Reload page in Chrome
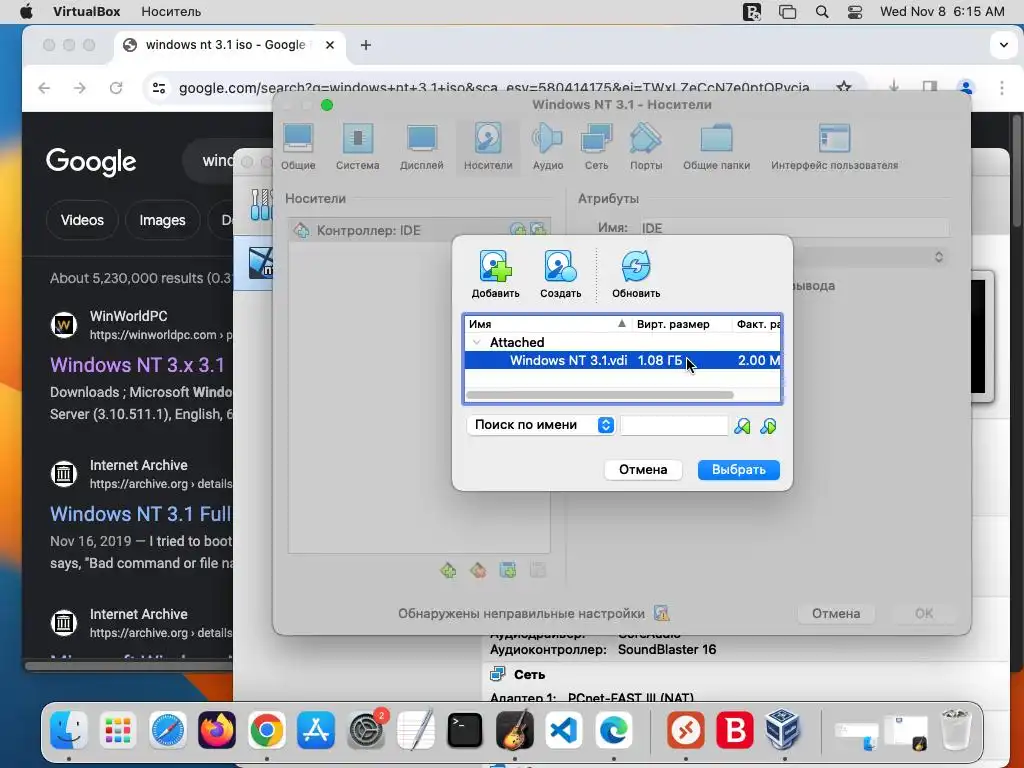 (116, 88)
